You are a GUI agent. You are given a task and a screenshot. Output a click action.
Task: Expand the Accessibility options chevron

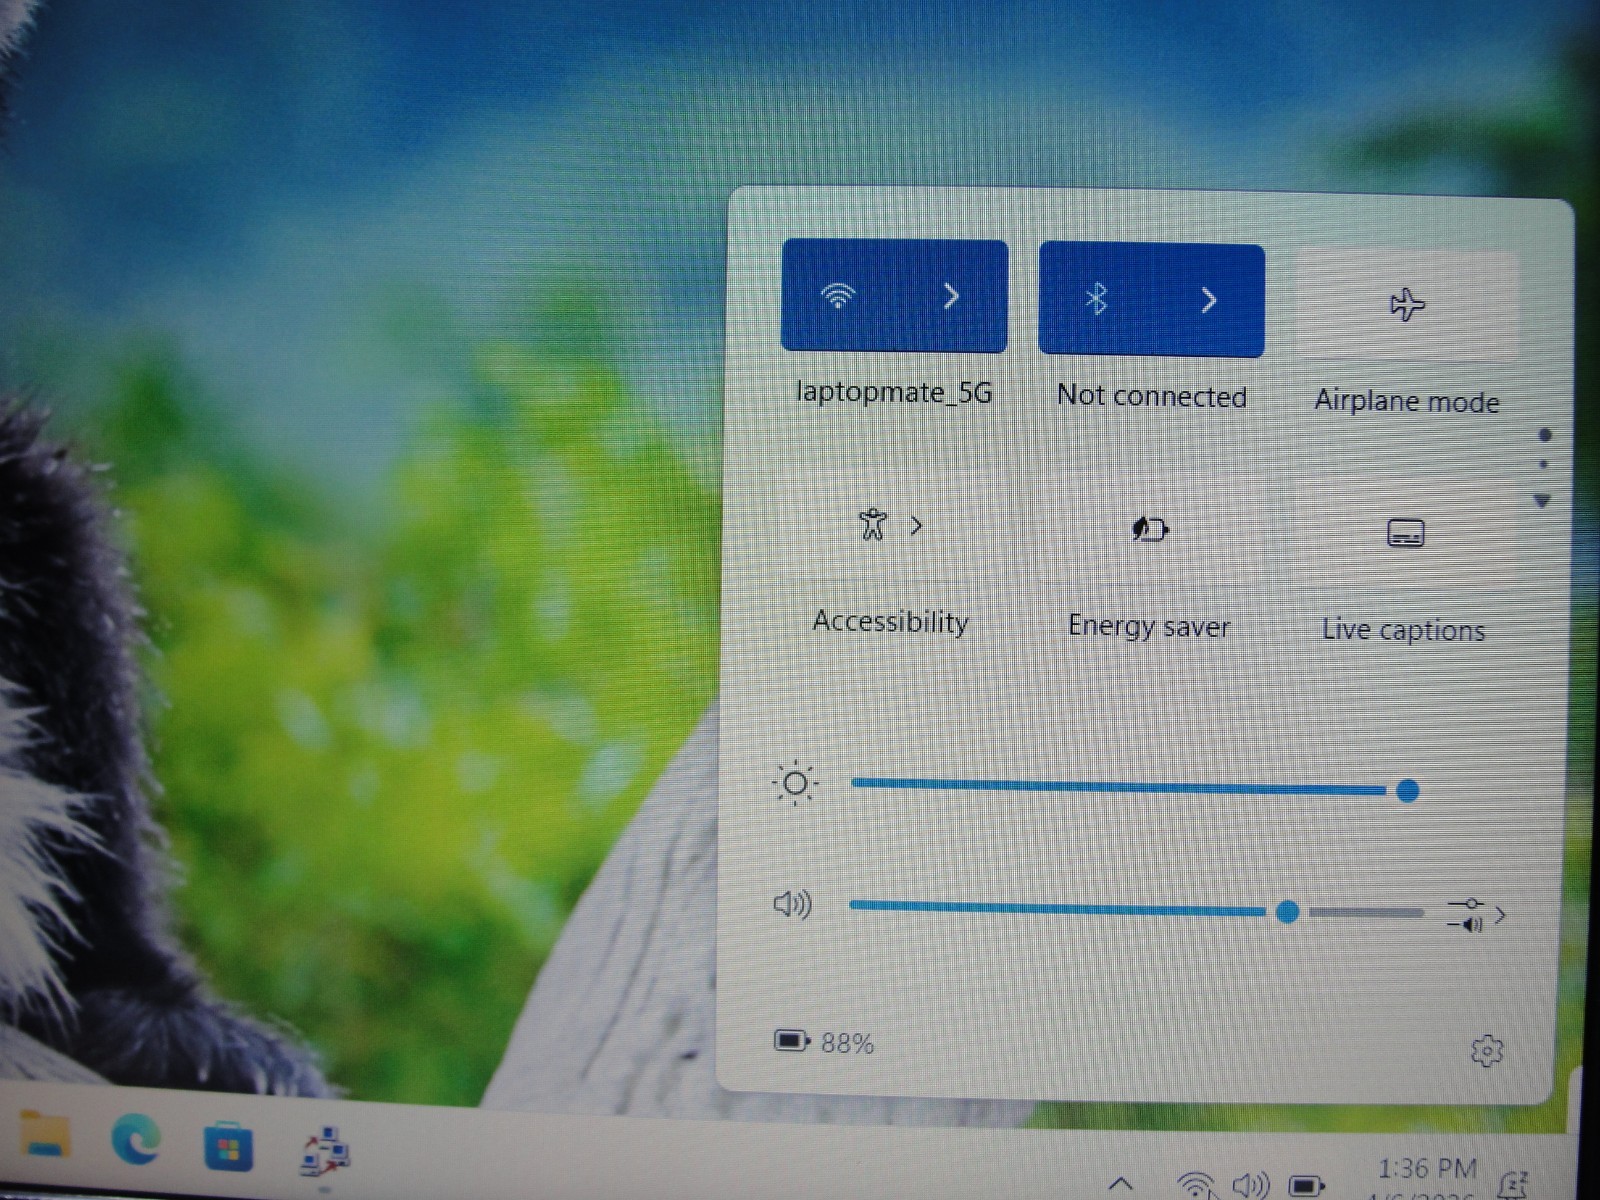tap(916, 525)
